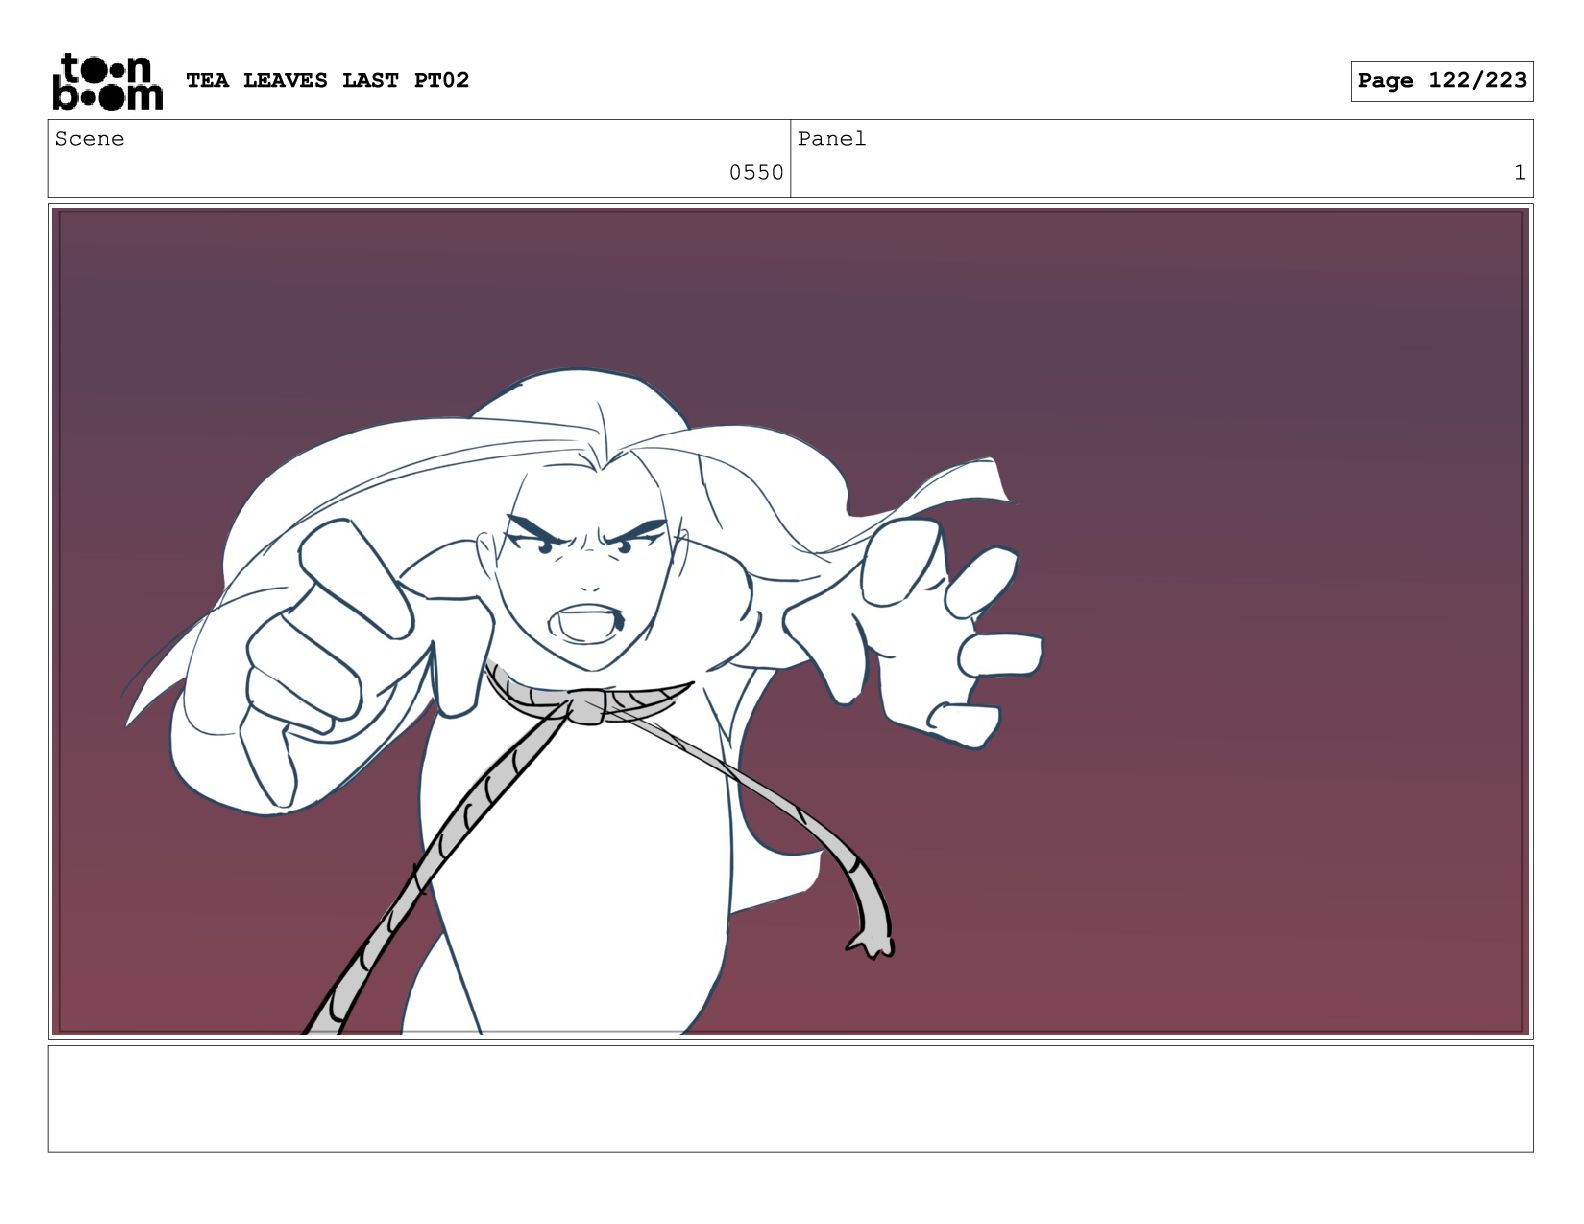The width and height of the screenshot is (1584, 1224).
Task: Select the title 'TEA LEAVES LAST PT02'
Action: tap(327, 80)
